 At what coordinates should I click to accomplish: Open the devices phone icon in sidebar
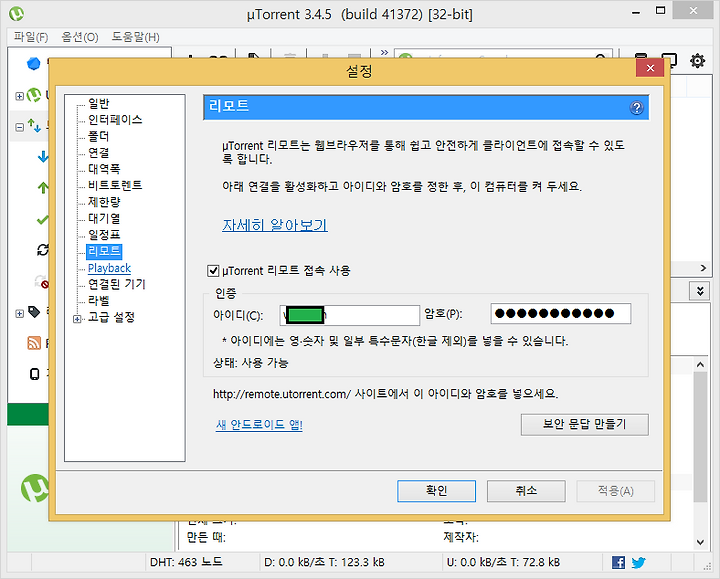tap(34, 374)
